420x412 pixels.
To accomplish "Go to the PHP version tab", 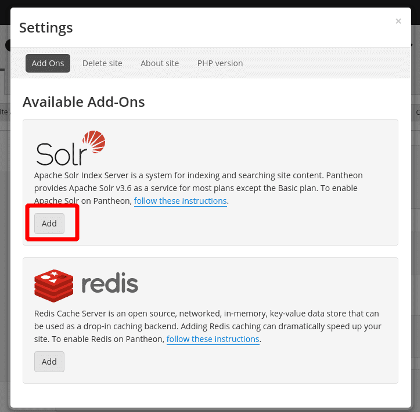I will point(220,63).
